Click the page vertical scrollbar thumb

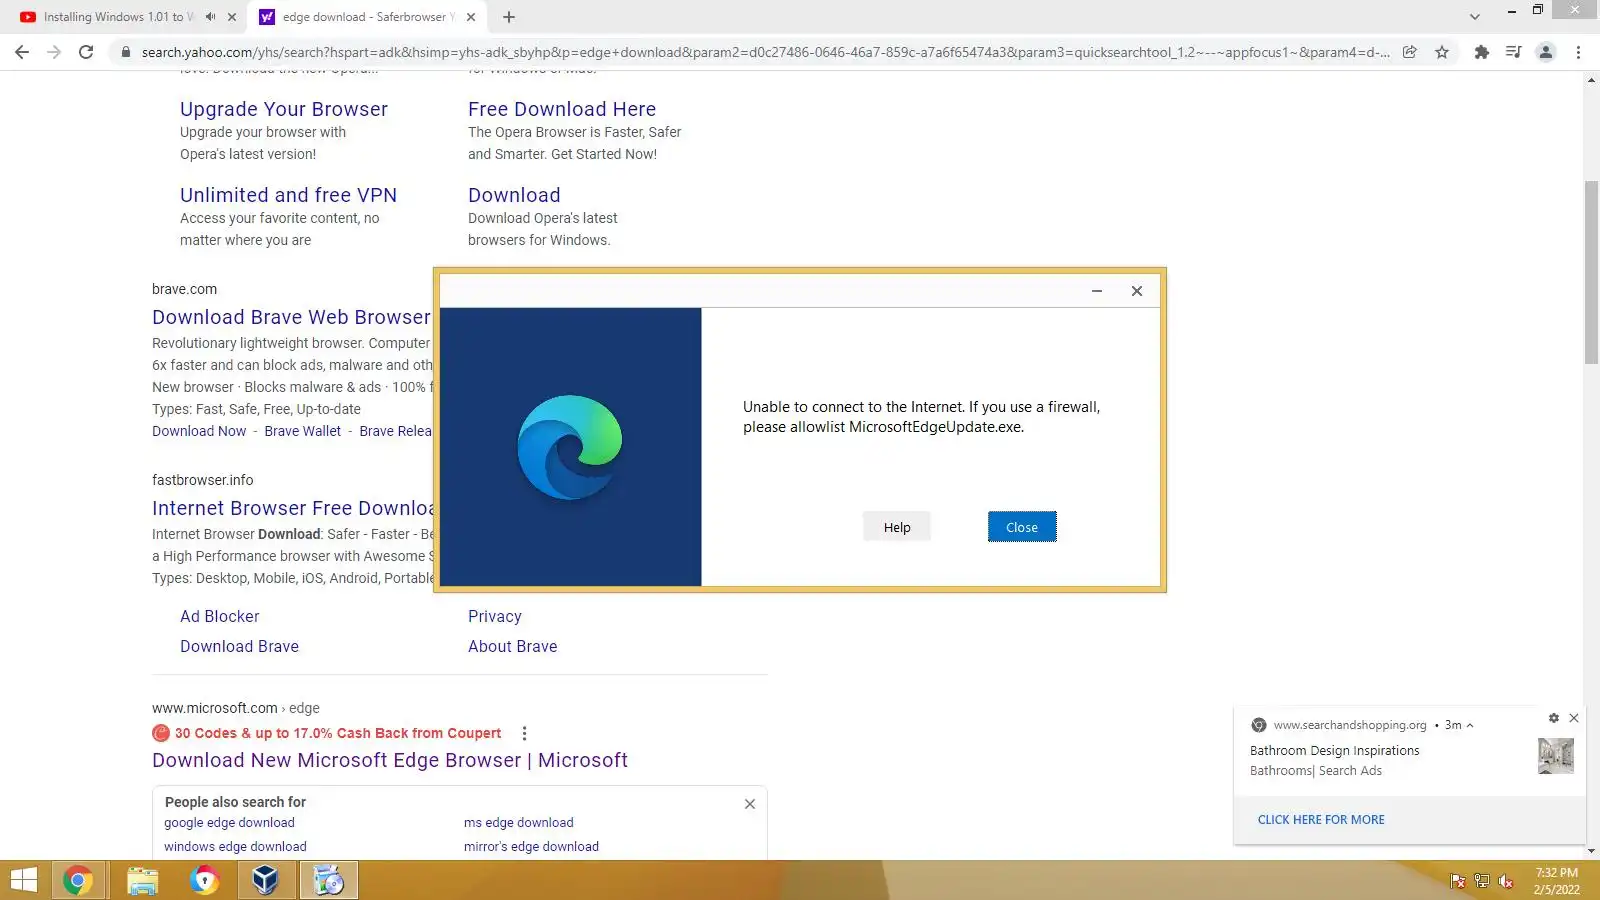(x=1591, y=273)
